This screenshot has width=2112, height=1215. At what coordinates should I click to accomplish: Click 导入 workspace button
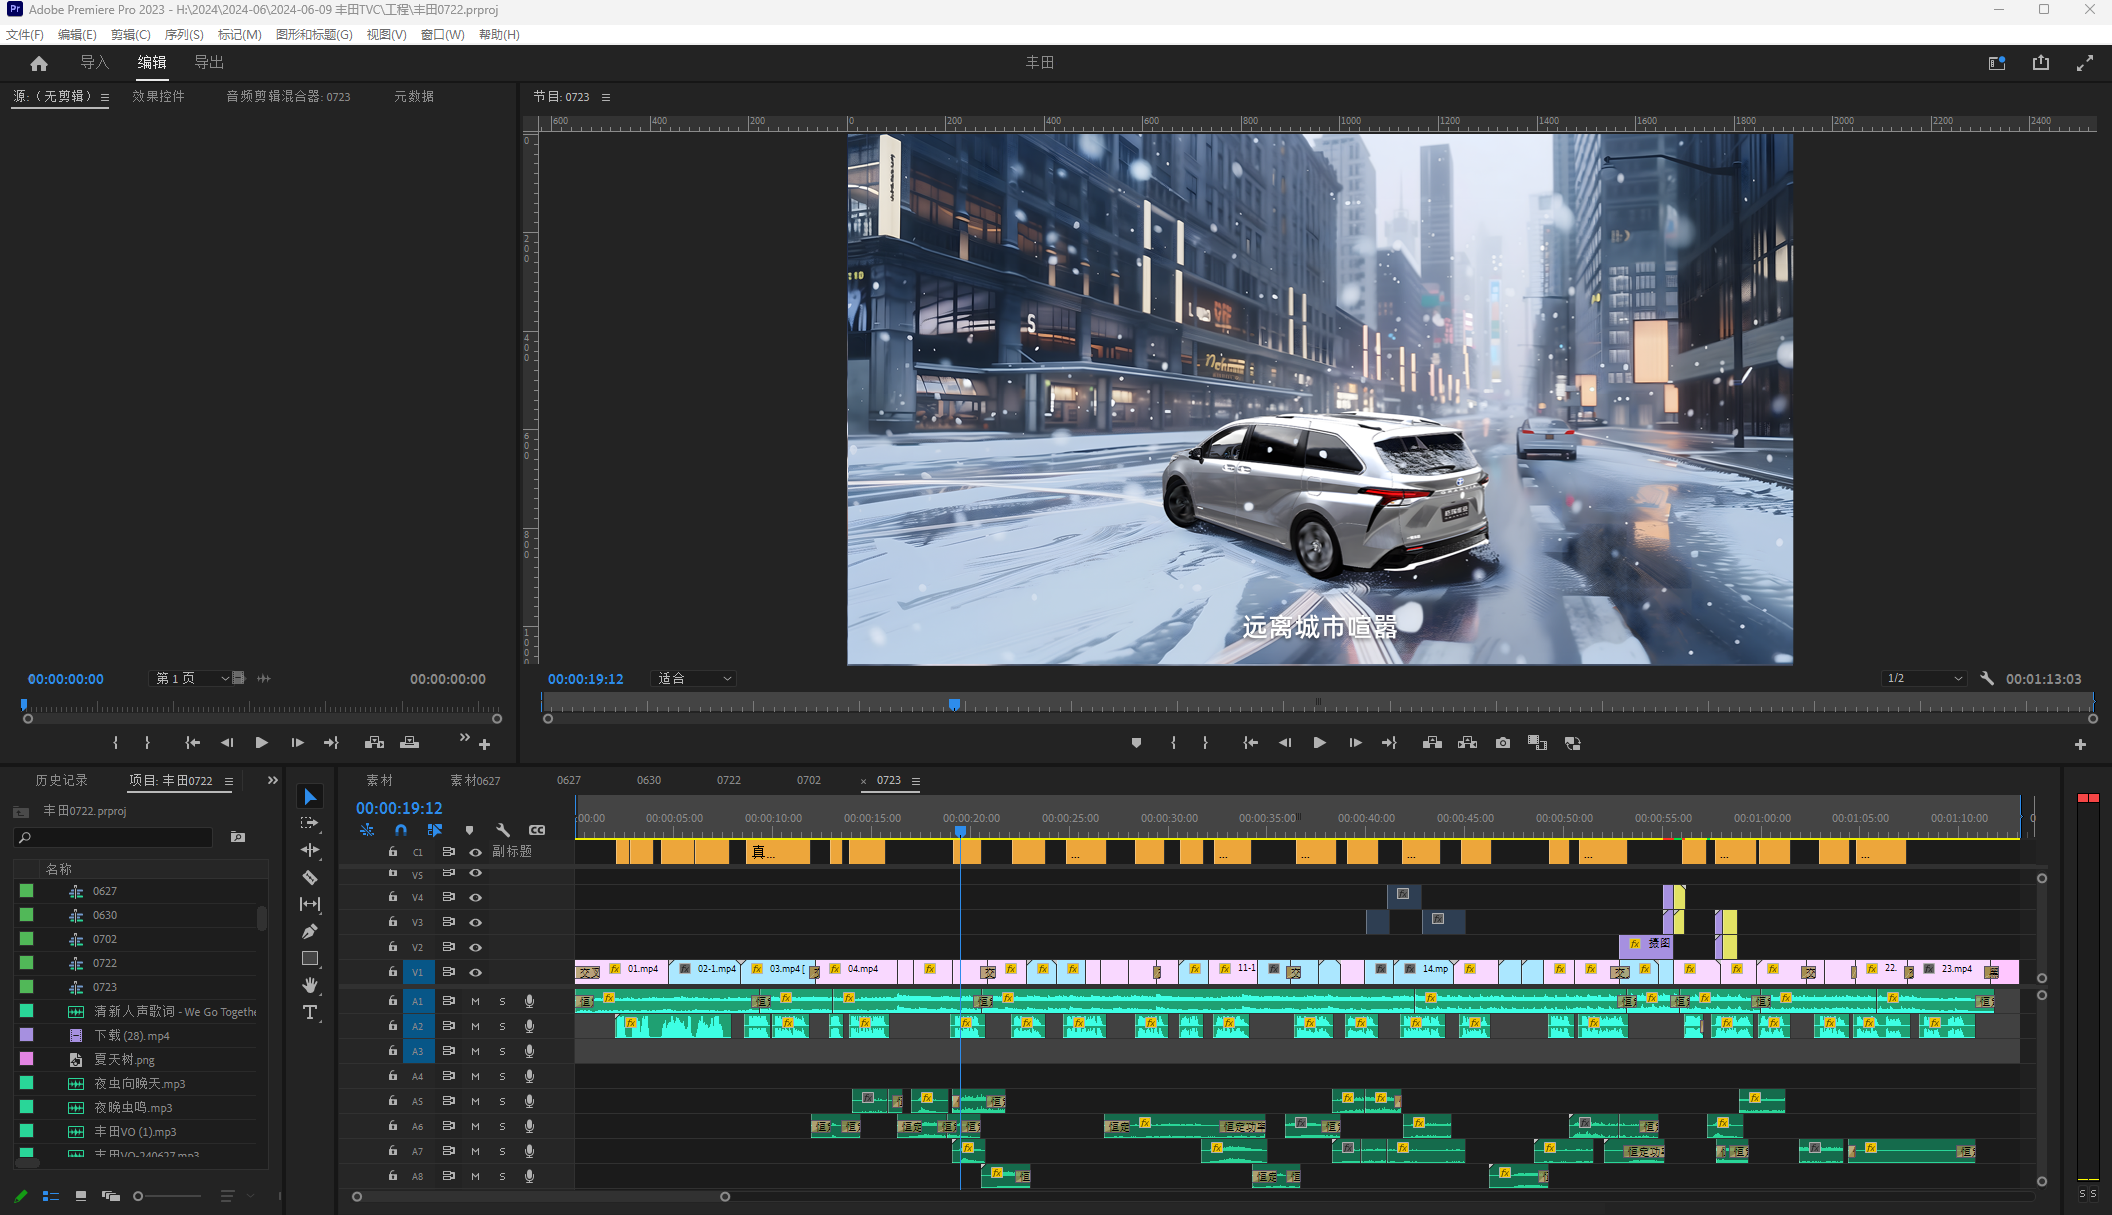click(94, 62)
